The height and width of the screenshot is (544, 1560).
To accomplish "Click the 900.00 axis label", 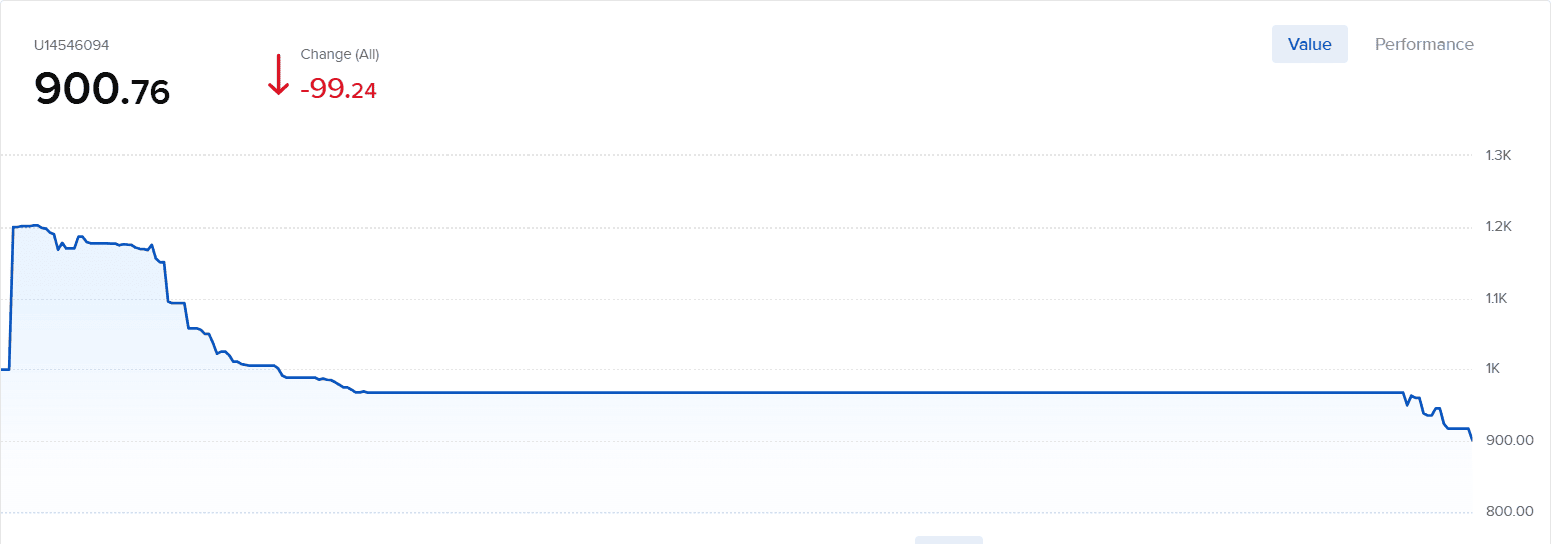I will tap(1510, 440).
